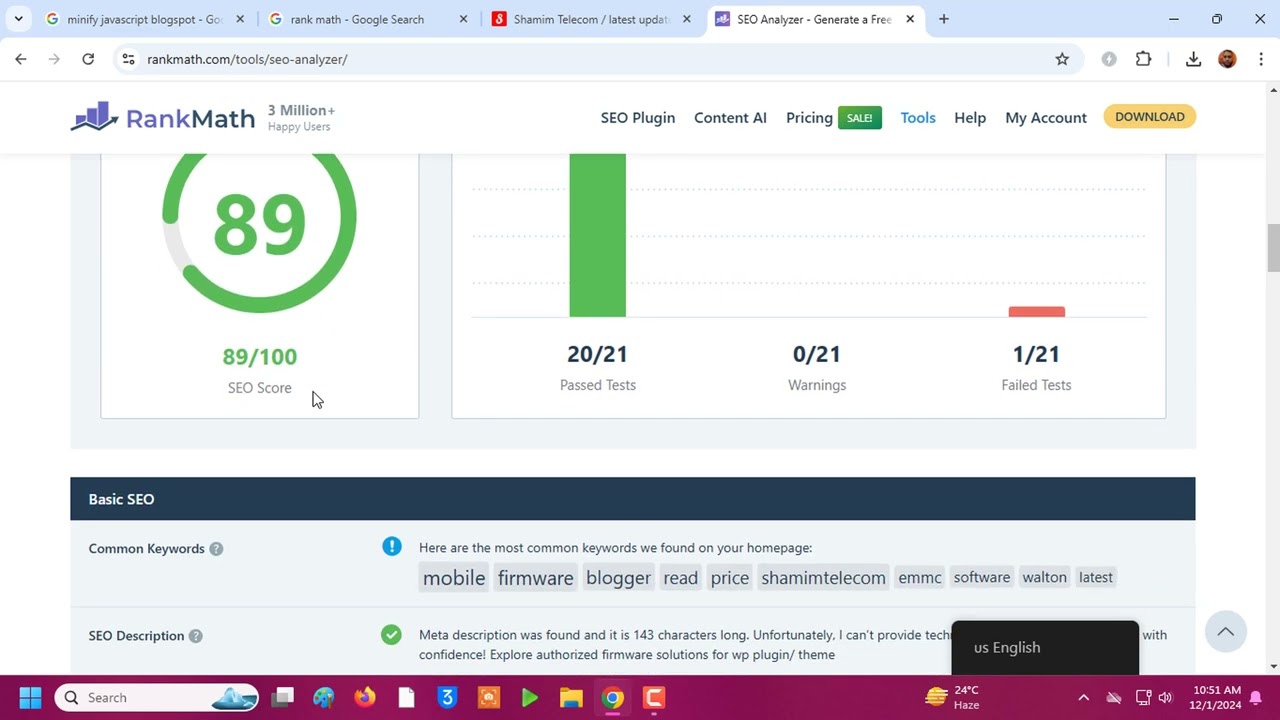This screenshot has height=720, width=1280.
Task: Open the green play-arrow app in taskbar
Action: 530,697
